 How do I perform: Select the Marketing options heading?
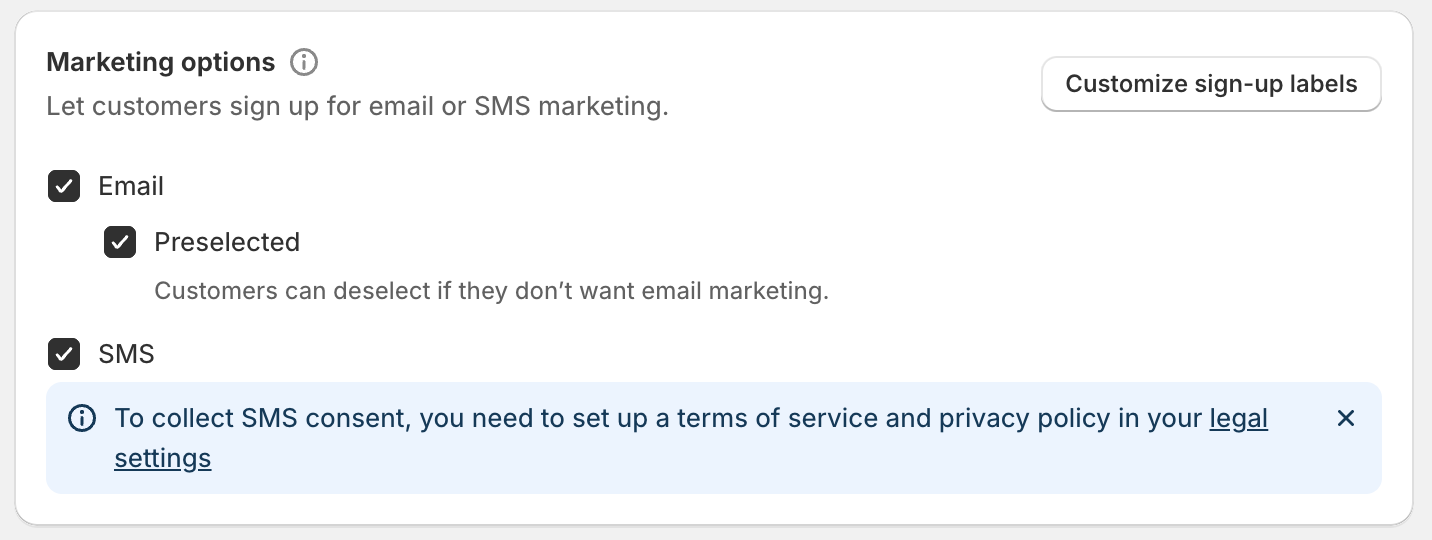pos(161,63)
